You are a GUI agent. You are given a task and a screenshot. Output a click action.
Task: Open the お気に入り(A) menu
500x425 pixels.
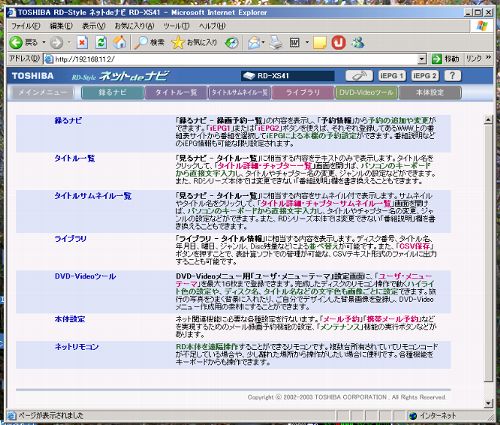click(x=134, y=26)
